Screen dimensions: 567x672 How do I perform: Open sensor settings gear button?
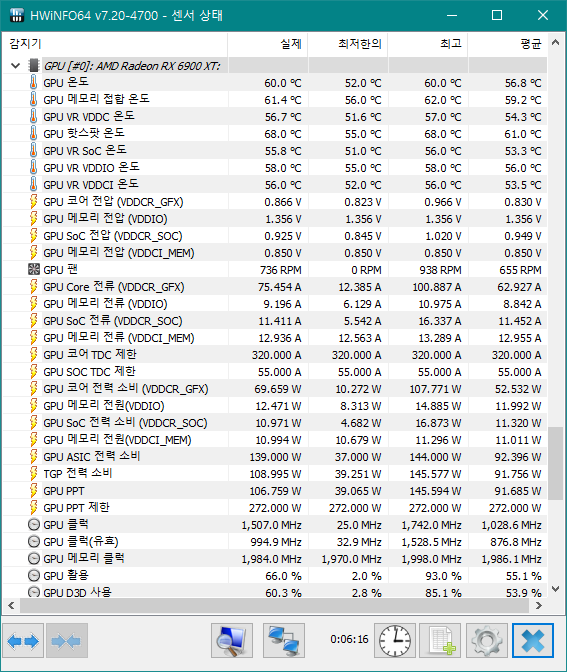(x=487, y=641)
